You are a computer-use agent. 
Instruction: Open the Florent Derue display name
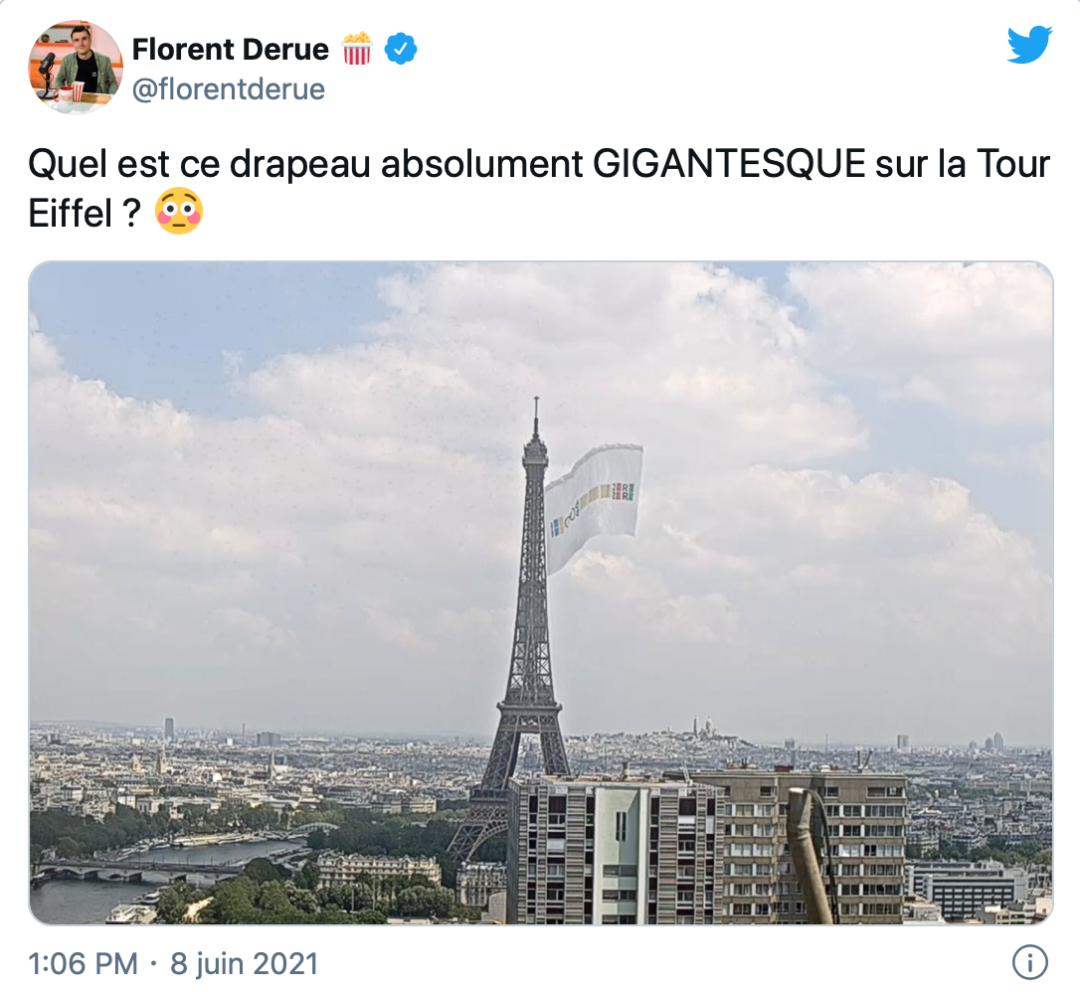point(230,50)
